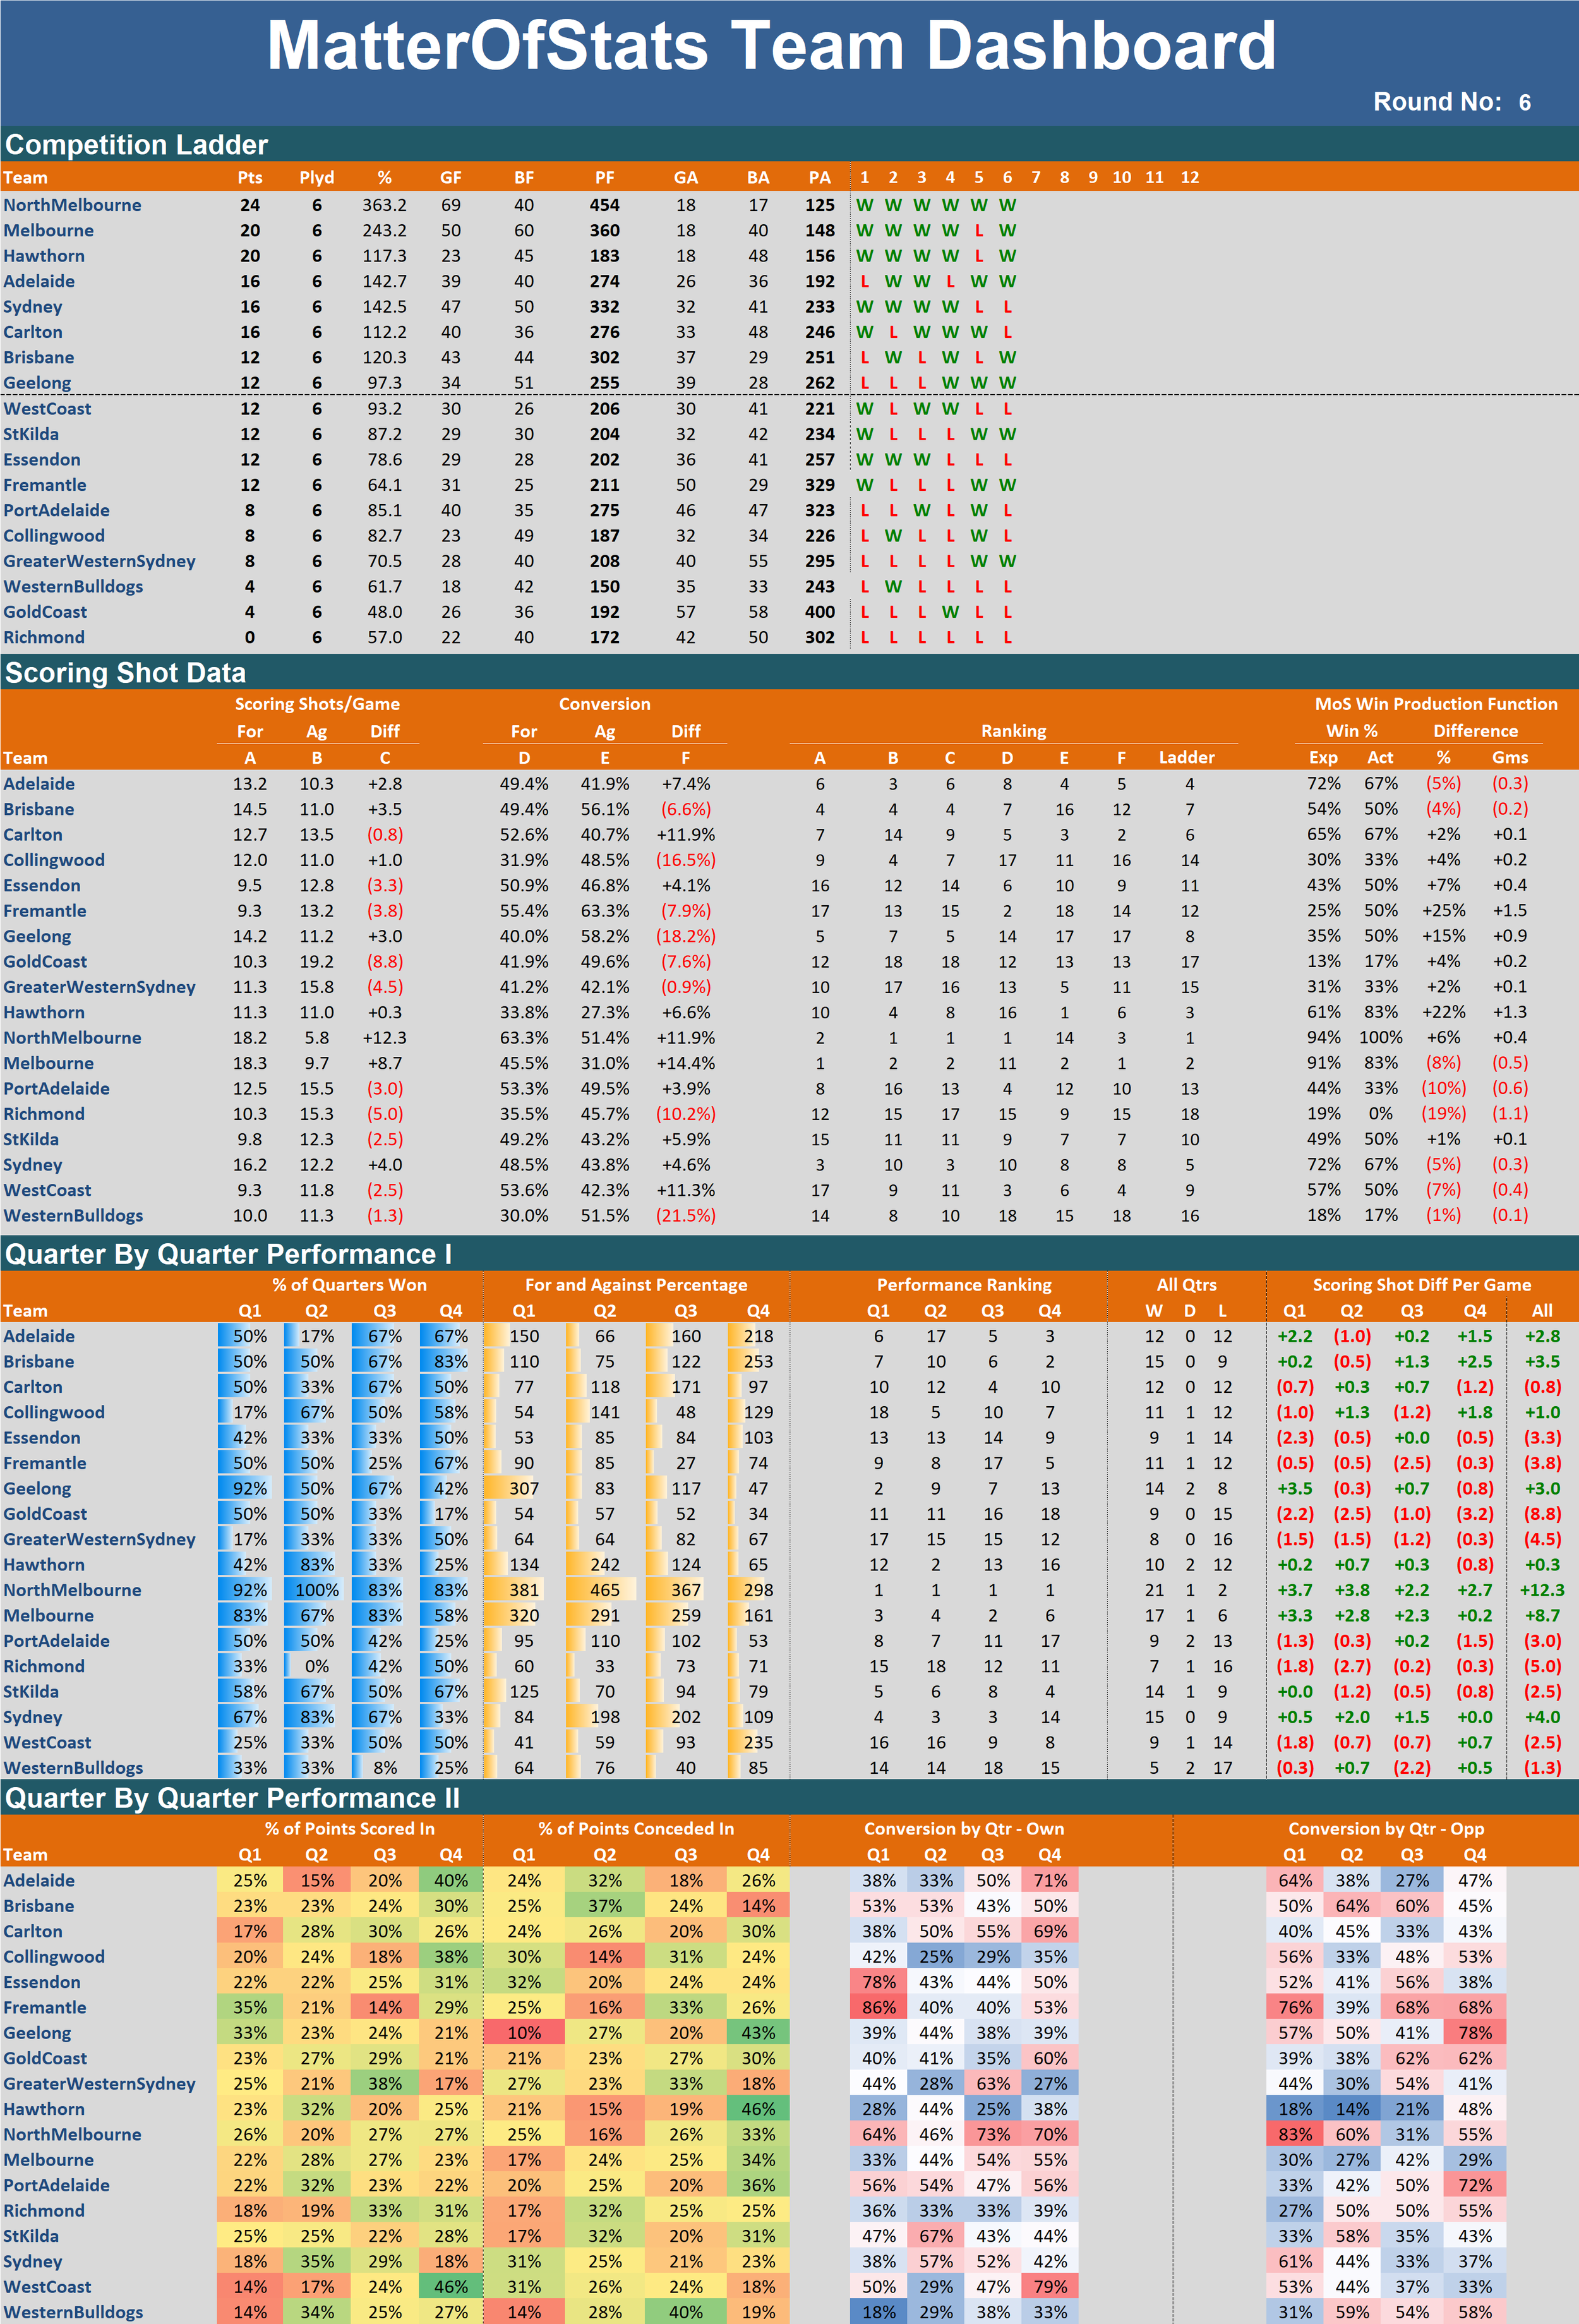The height and width of the screenshot is (2324, 1579).
Task: Click the Quarter By Quarter Performance II header
Action: click(x=232, y=1798)
